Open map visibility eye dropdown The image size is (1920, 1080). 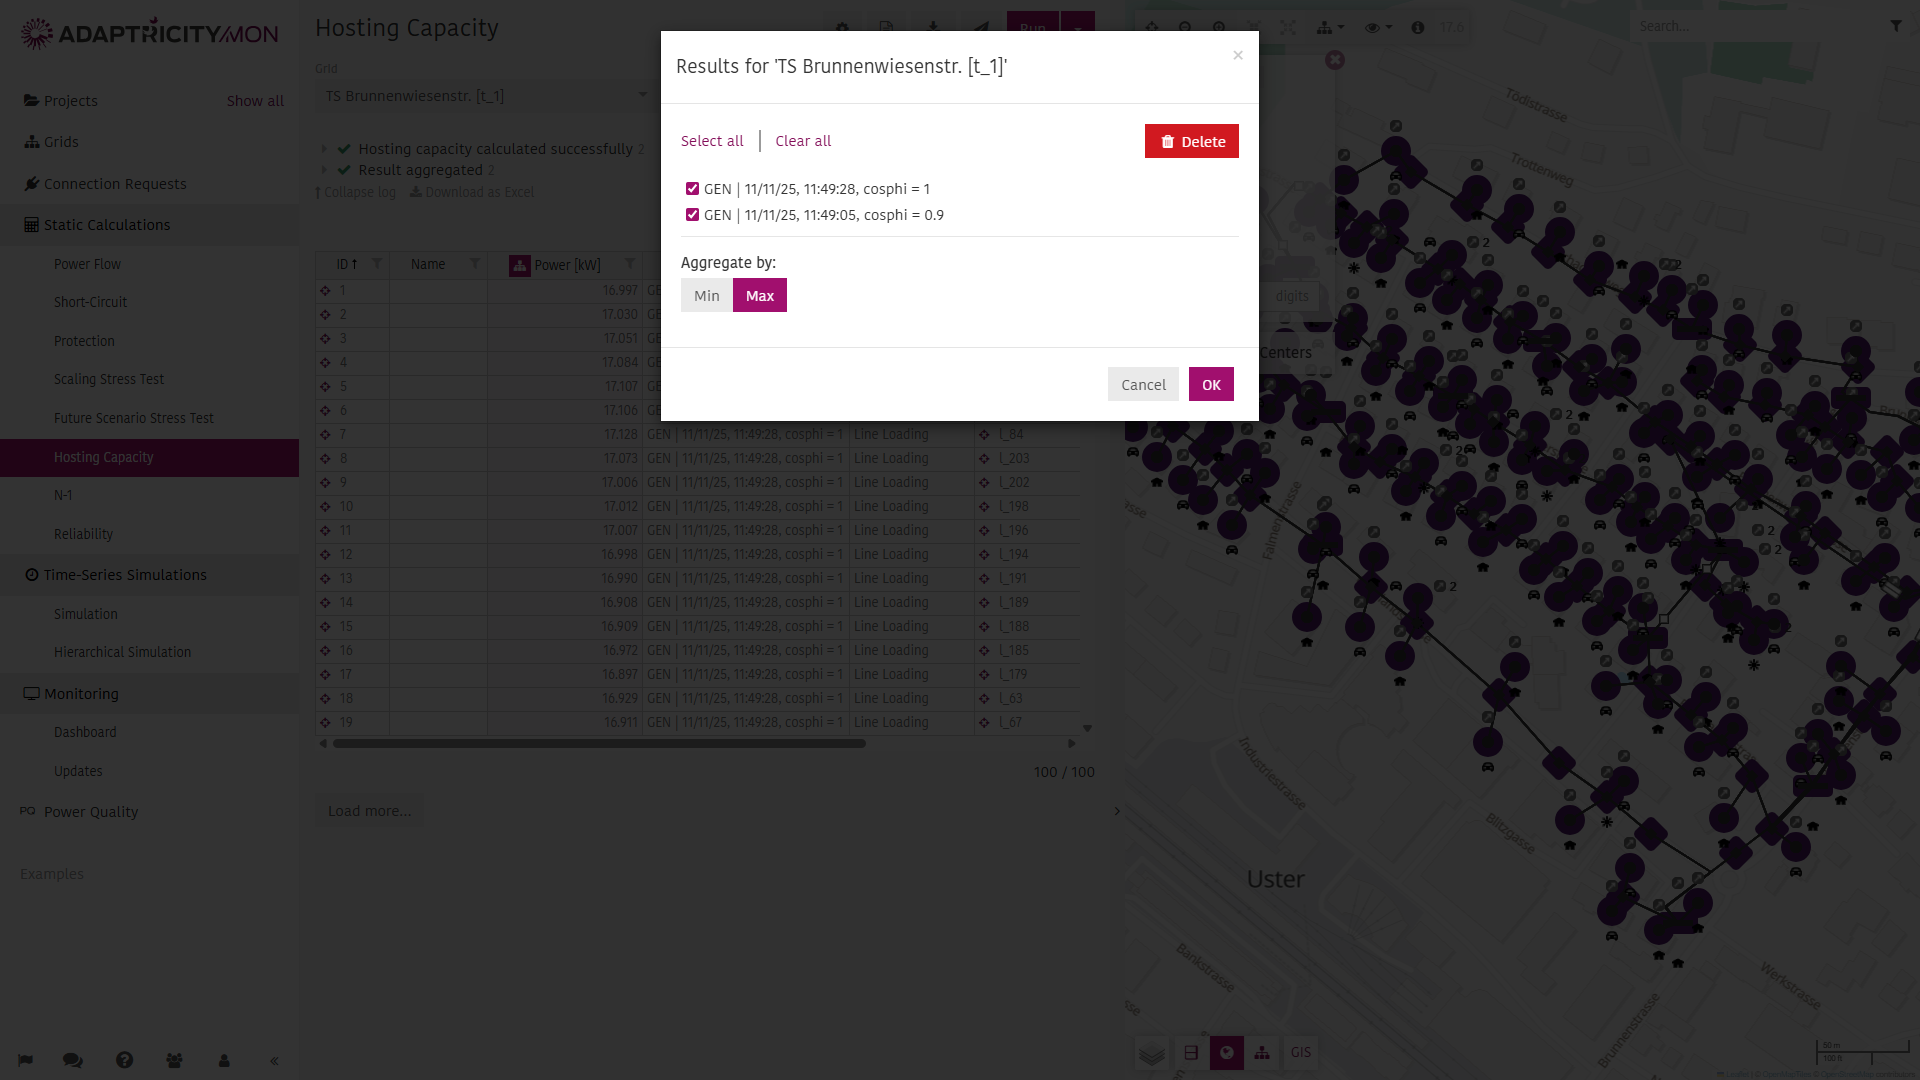[x=1377, y=28]
